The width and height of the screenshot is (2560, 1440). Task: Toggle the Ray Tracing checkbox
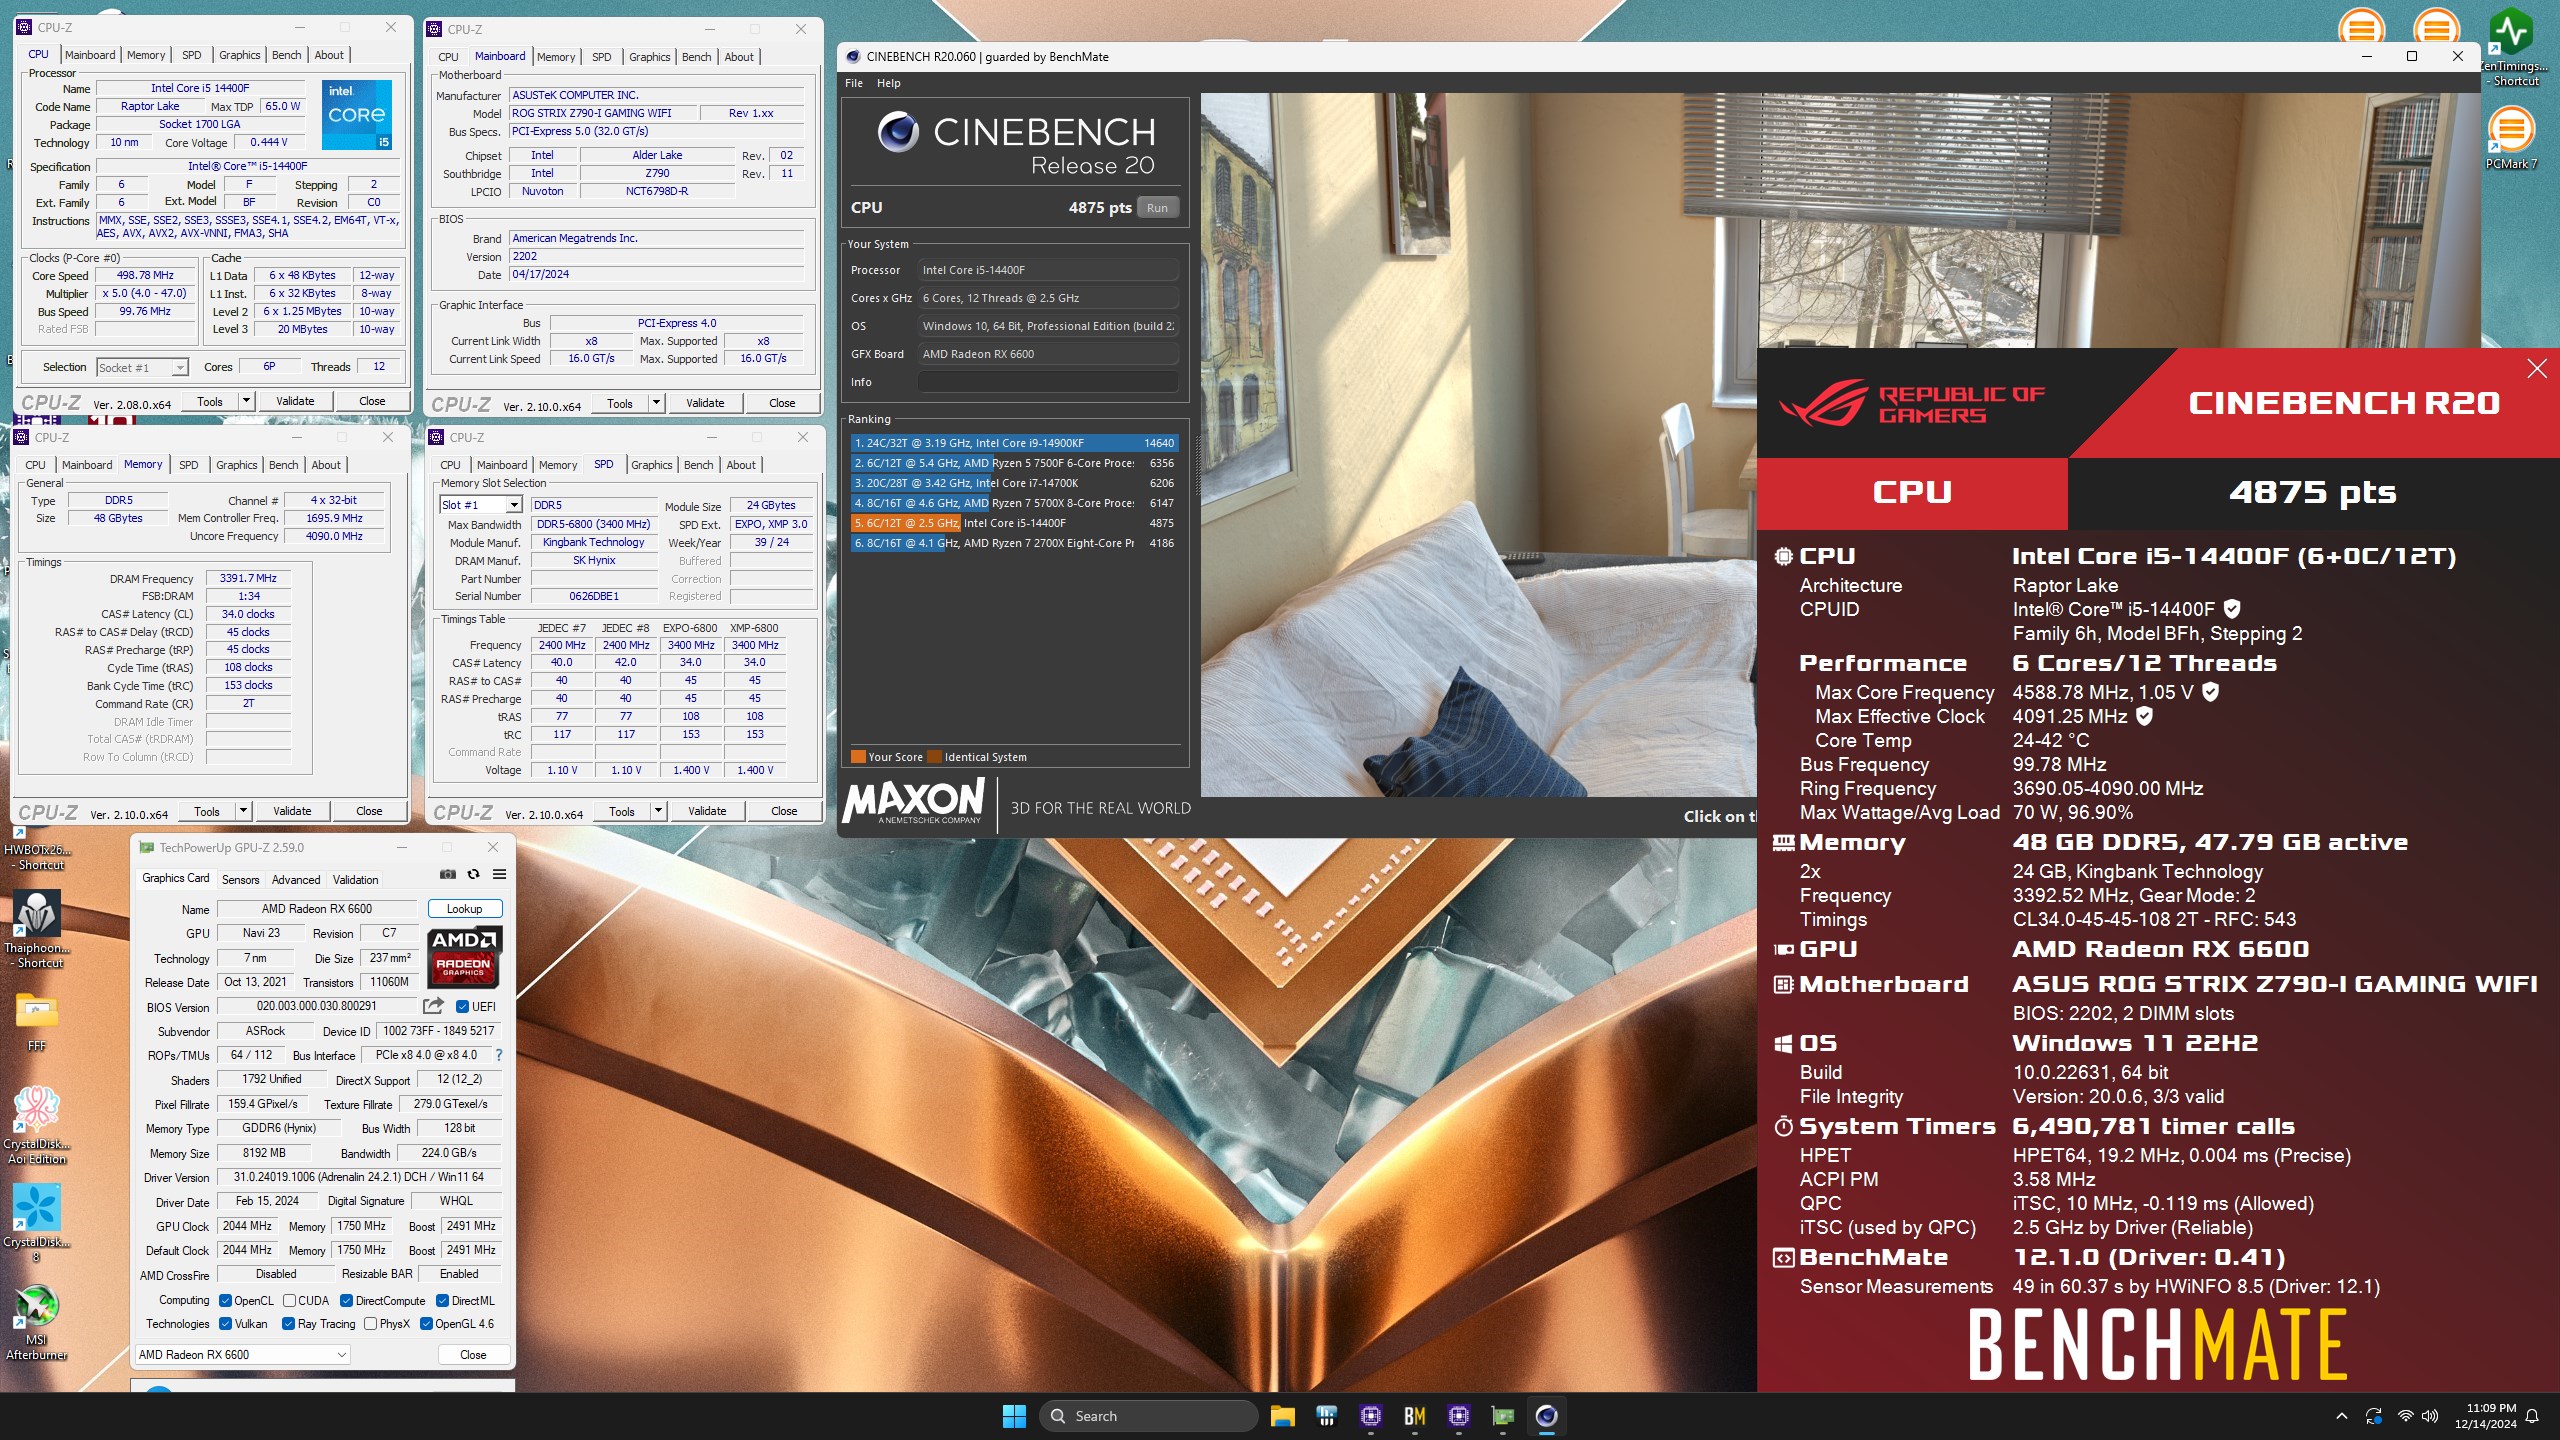[288, 1324]
